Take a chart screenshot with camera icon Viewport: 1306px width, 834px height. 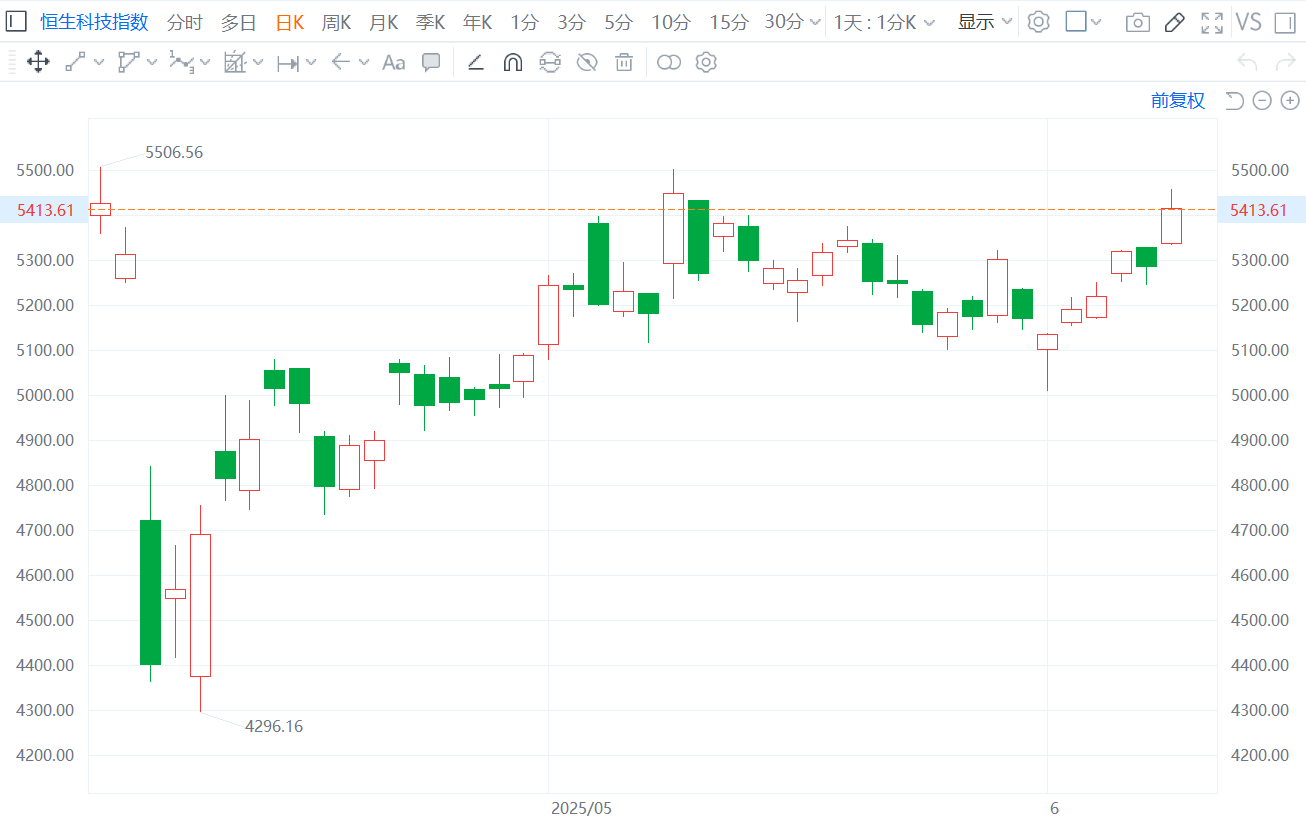coord(1137,22)
